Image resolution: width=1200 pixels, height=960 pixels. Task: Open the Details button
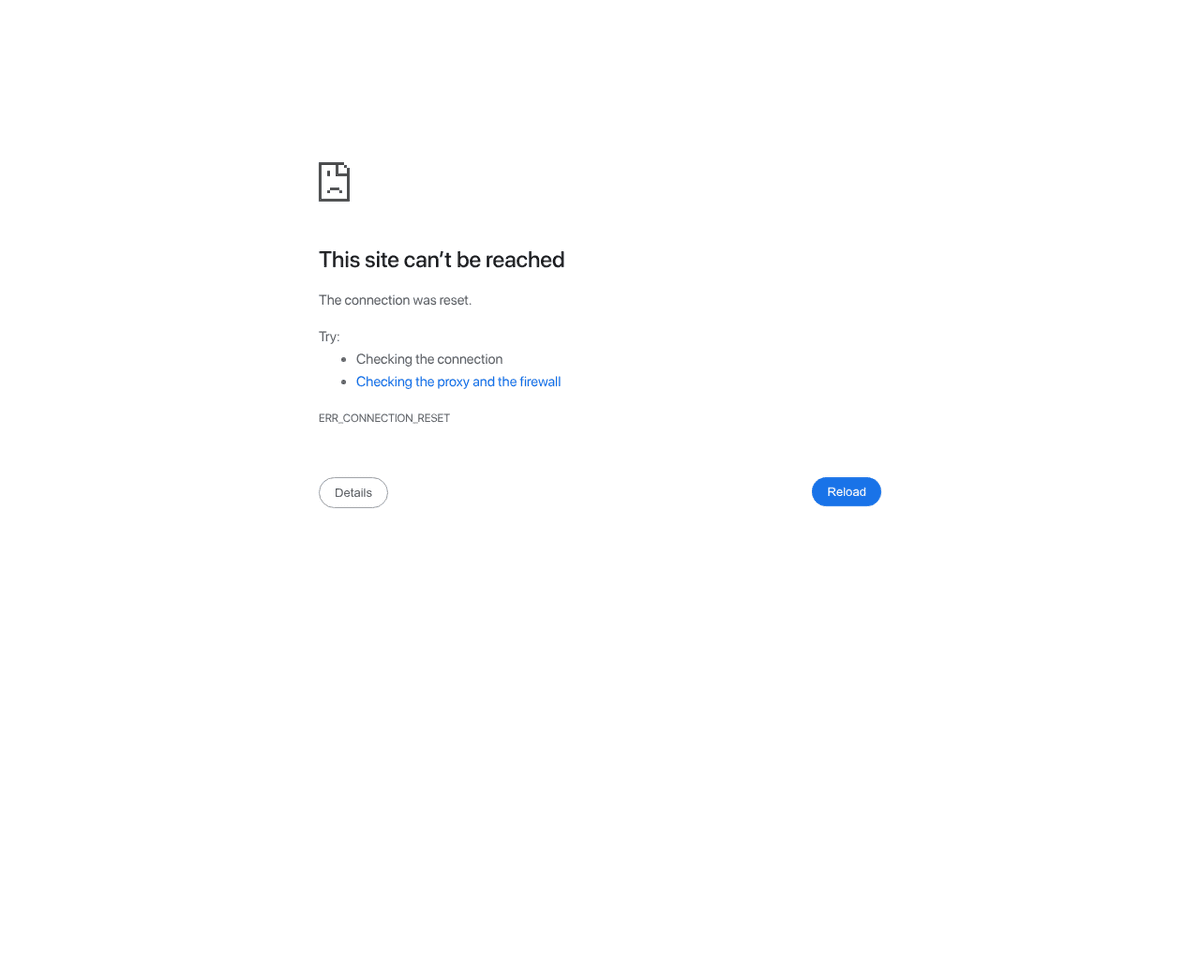tap(353, 493)
